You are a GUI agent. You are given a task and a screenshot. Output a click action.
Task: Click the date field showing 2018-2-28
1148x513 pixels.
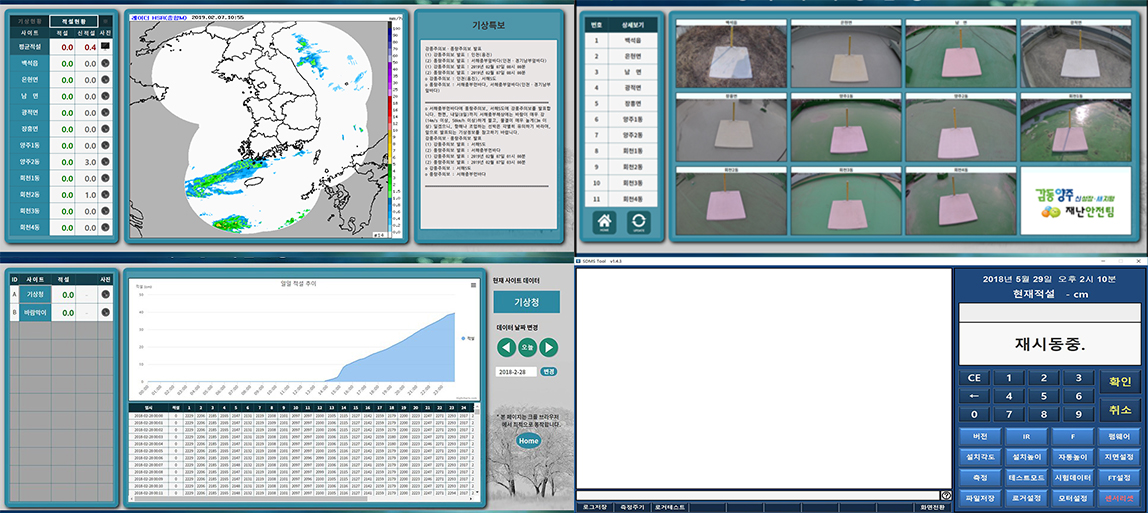click(x=516, y=371)
